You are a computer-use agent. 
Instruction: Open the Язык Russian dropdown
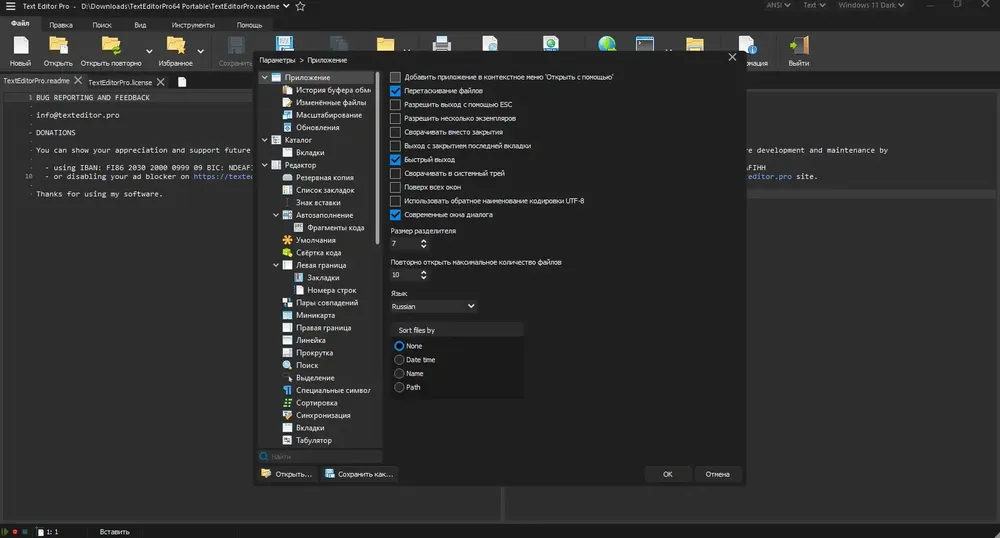433,307
